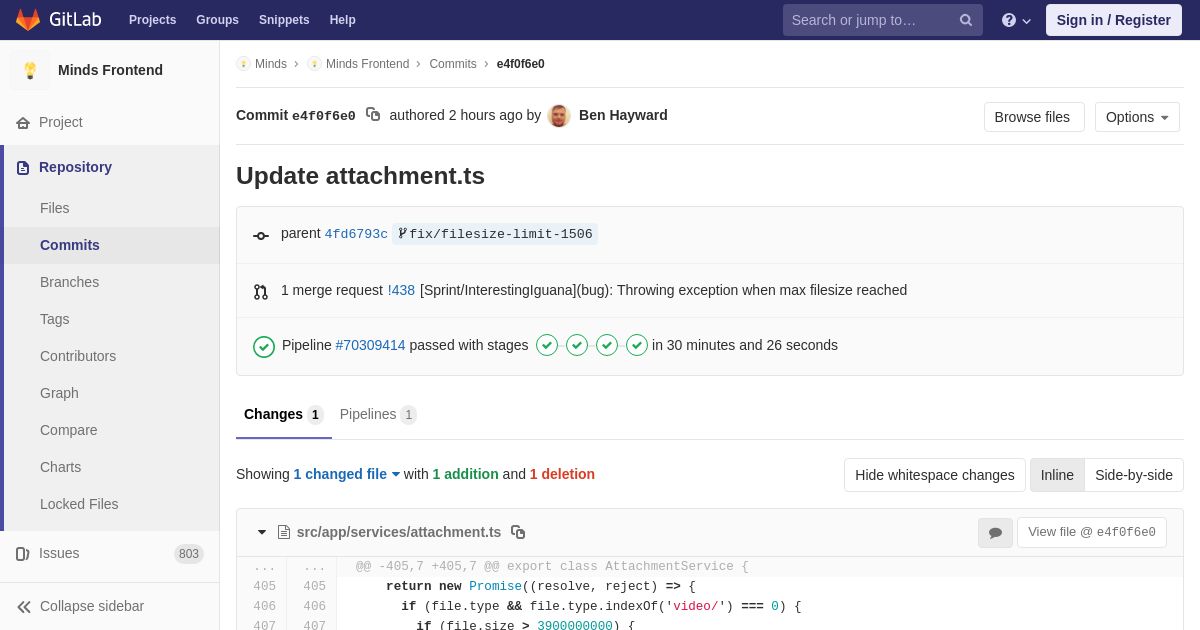
Task: Click Minds Frontend breadcrumb link
Action: pyautogui.click(x=367, y=64)
